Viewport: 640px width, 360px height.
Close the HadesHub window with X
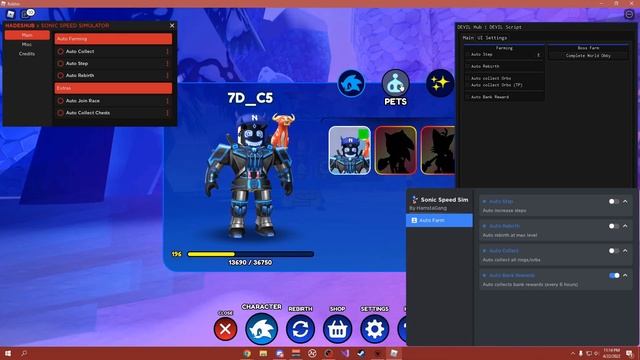pyautogui.click(x=172, y=25)
